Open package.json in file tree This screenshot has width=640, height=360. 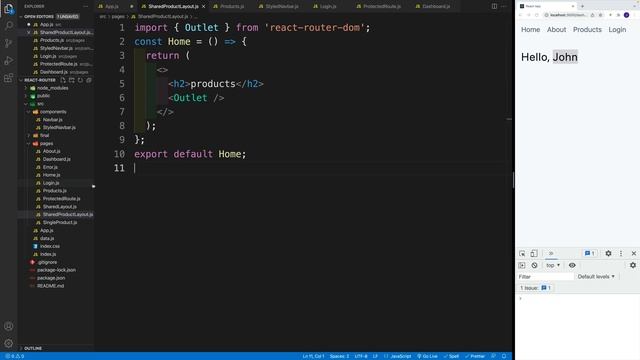(x=51, y=278)
